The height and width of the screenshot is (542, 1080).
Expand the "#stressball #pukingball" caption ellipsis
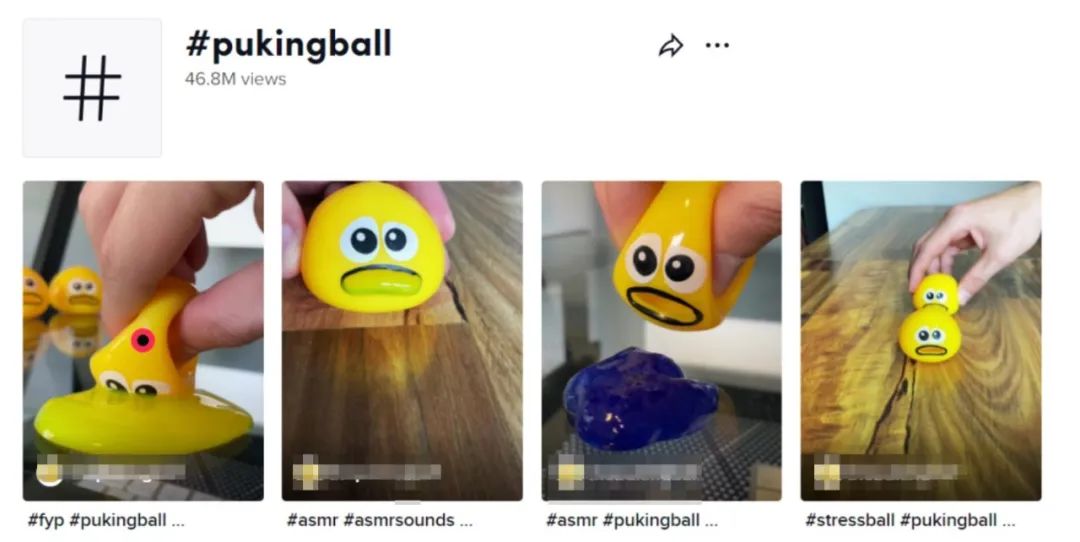click(1008, 521)
